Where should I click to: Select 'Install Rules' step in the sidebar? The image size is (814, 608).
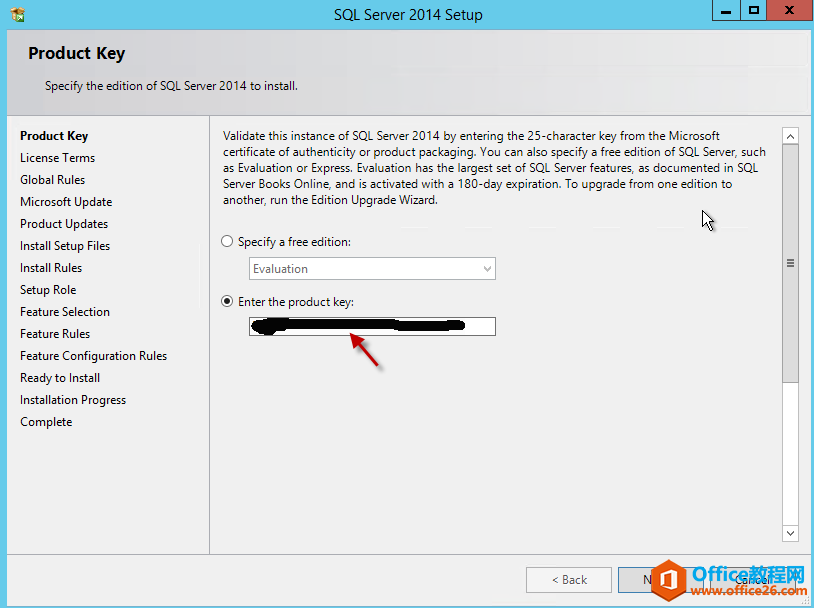coord(51,268)
